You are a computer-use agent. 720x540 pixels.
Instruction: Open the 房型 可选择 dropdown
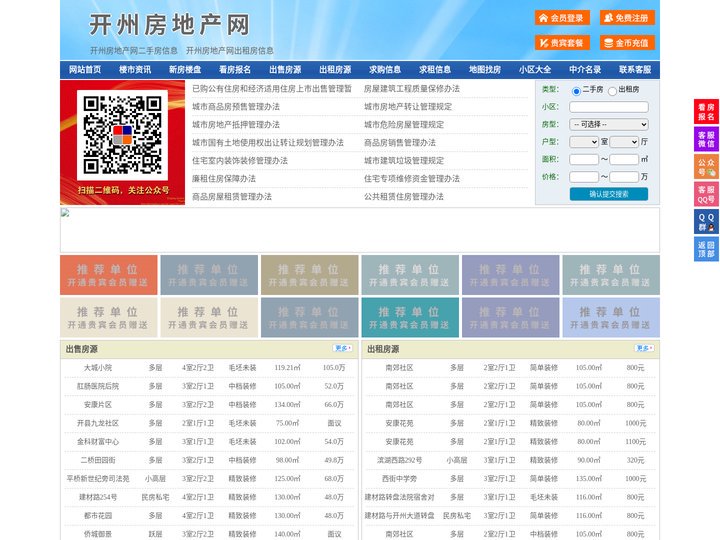609,124
